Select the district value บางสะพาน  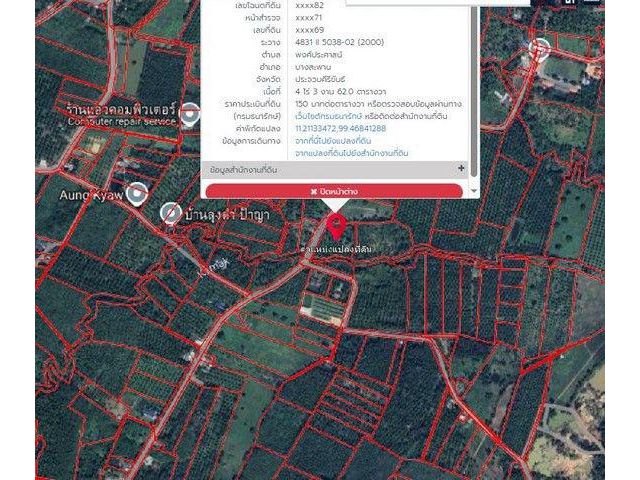pyautogui.click(x=313, y=67)
